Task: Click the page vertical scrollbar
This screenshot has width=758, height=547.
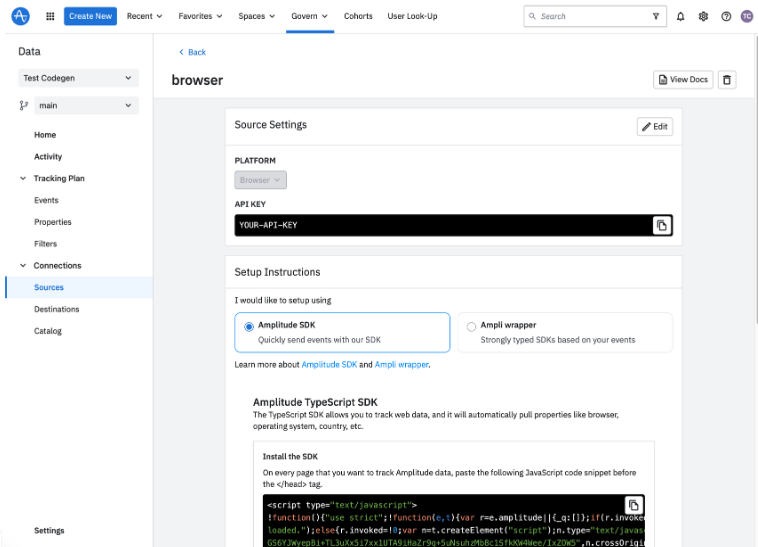Action: [x=755, y=179]
